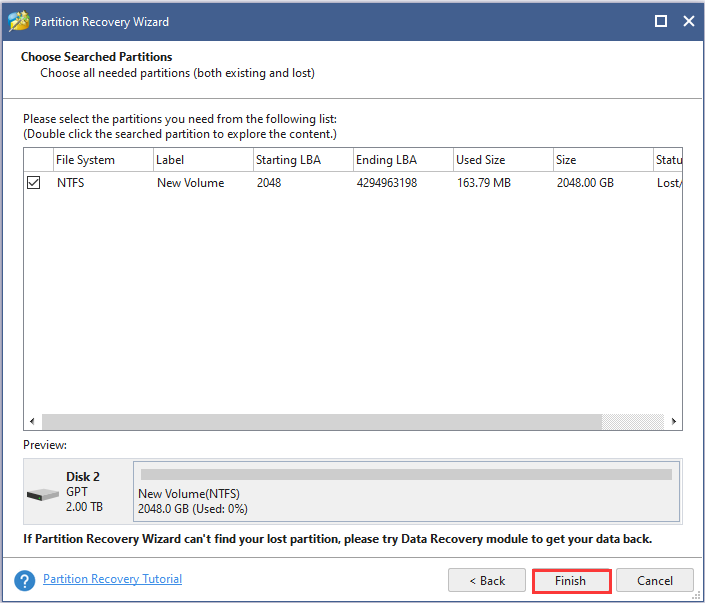
Task: Click the 2.00 TB disk size text
Action: 85,507
